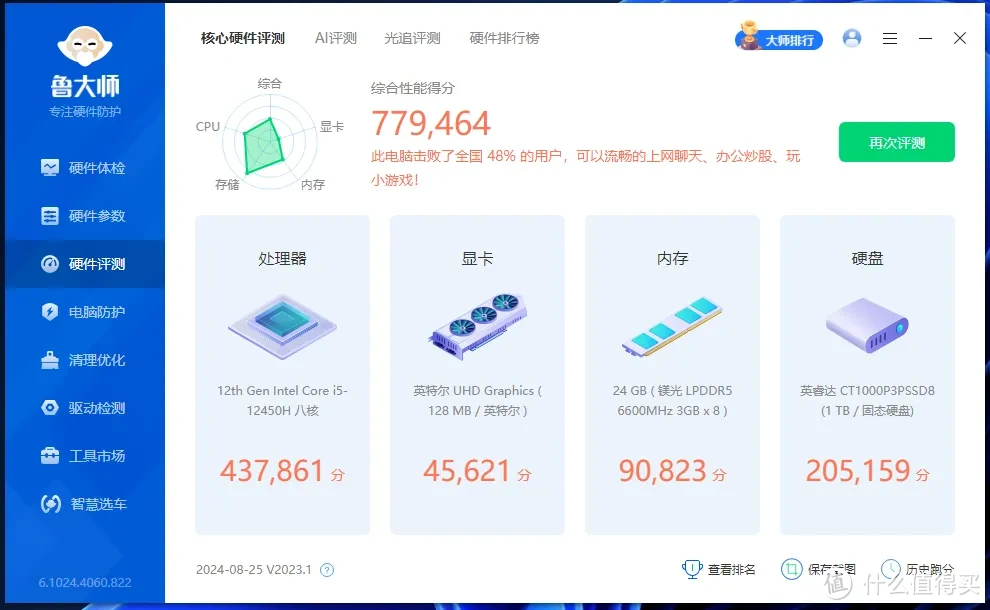Viewport: 990px width, 610px height.
Task: Click 查看排名 link
Action: pyautogui.click(x=731, y=570)
